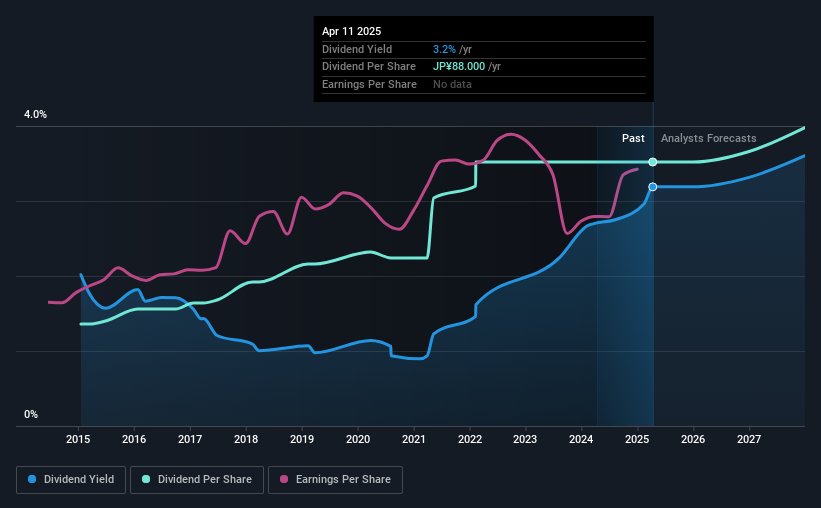The width and height of the screenshot is (821, 508).
Task: Click the 'JP¥88.000' dividend per share value
Action: click(459, 67)
